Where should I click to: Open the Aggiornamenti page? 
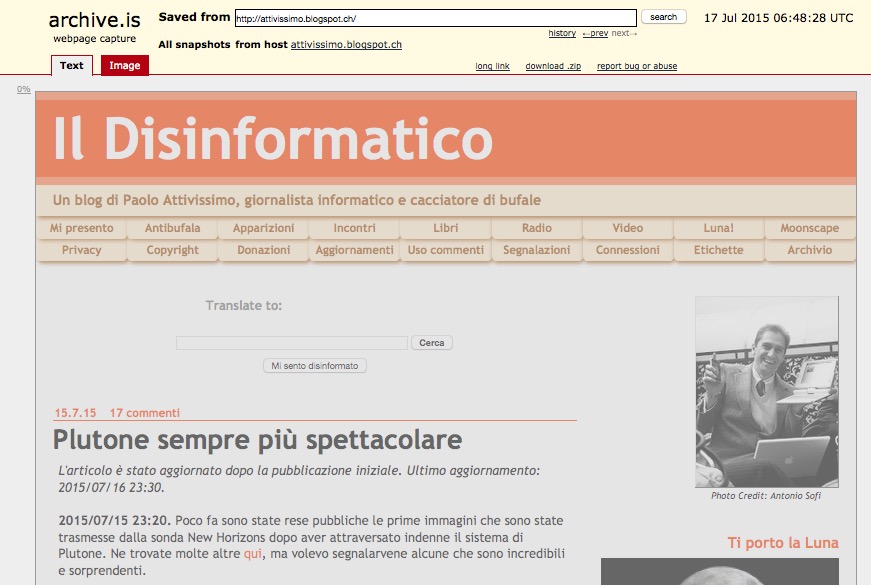coord(354,250)
